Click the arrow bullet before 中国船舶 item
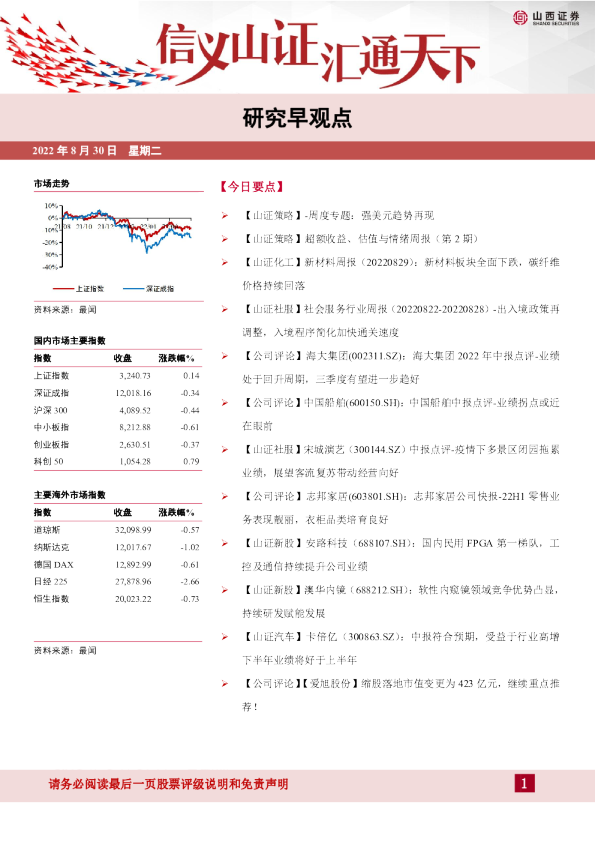This screenshot has height=842, width=595. 224,403
